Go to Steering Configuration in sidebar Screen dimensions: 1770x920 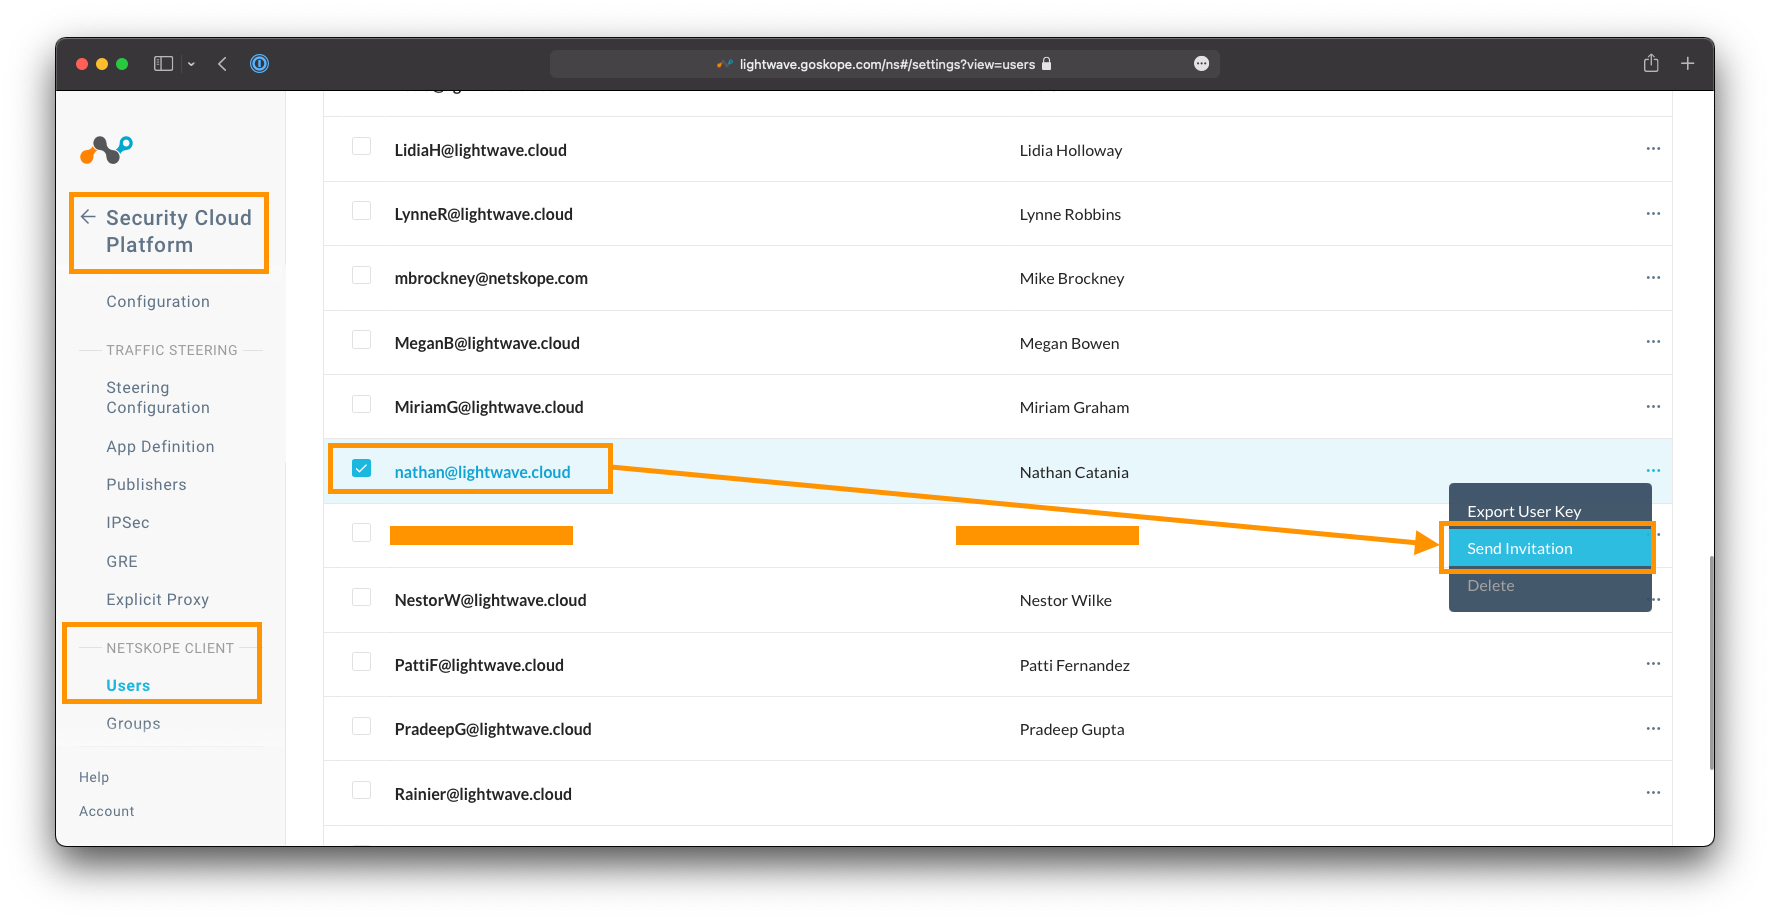coord(157,398)
